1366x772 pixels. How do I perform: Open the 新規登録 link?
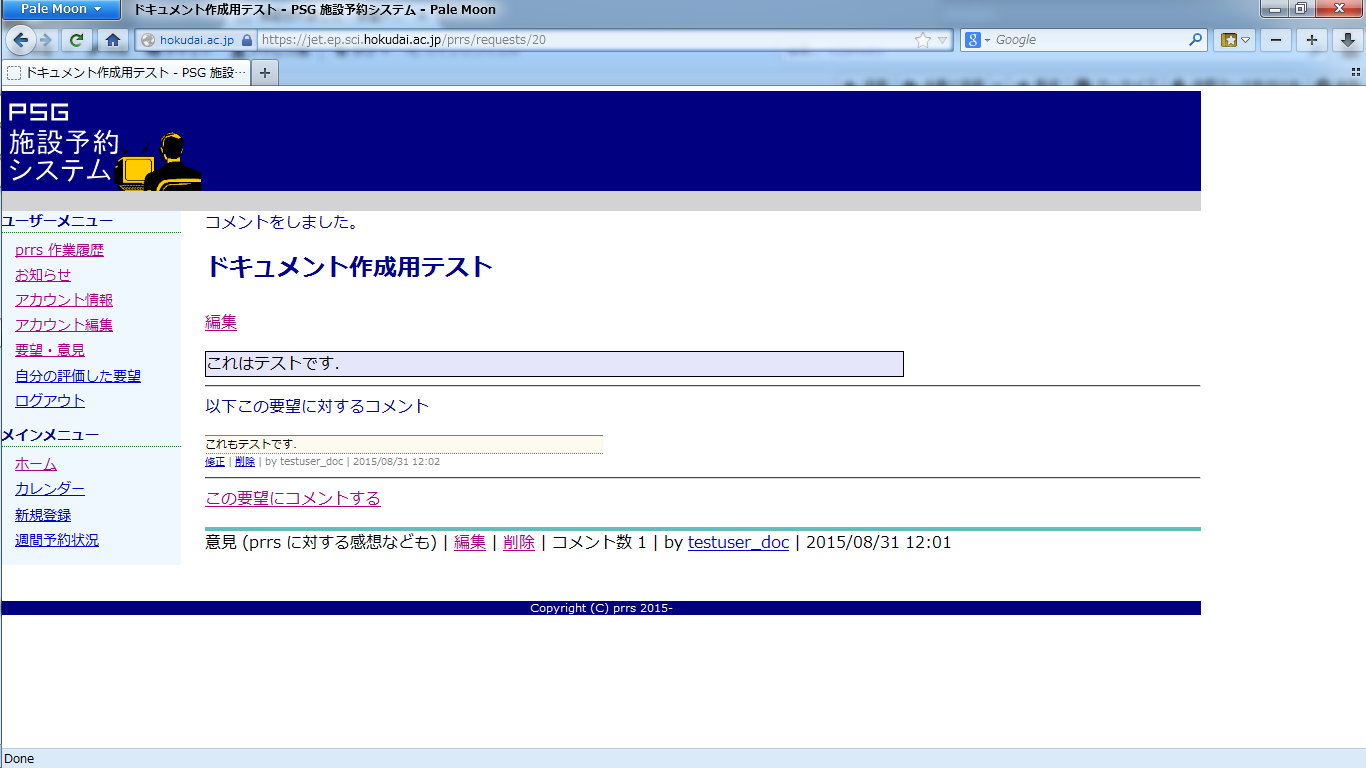click(x=43, y=515)
